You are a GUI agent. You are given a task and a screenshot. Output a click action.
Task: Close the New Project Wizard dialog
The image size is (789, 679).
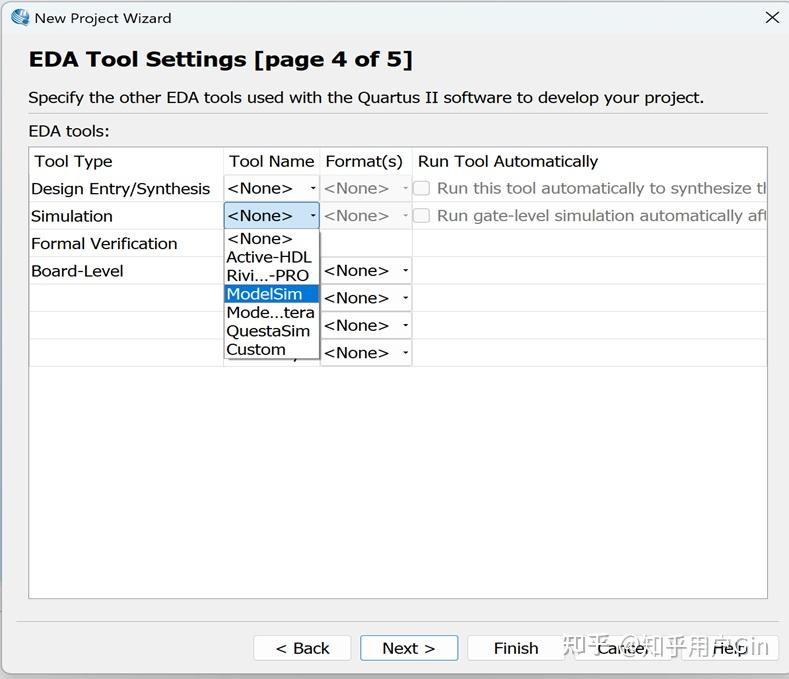click(772, 17)
